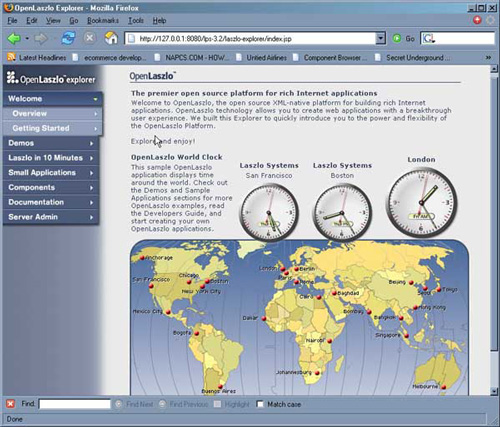500x427 pixels.
Task: Toggle the Highlight checkbox
Action: point(217,404)
